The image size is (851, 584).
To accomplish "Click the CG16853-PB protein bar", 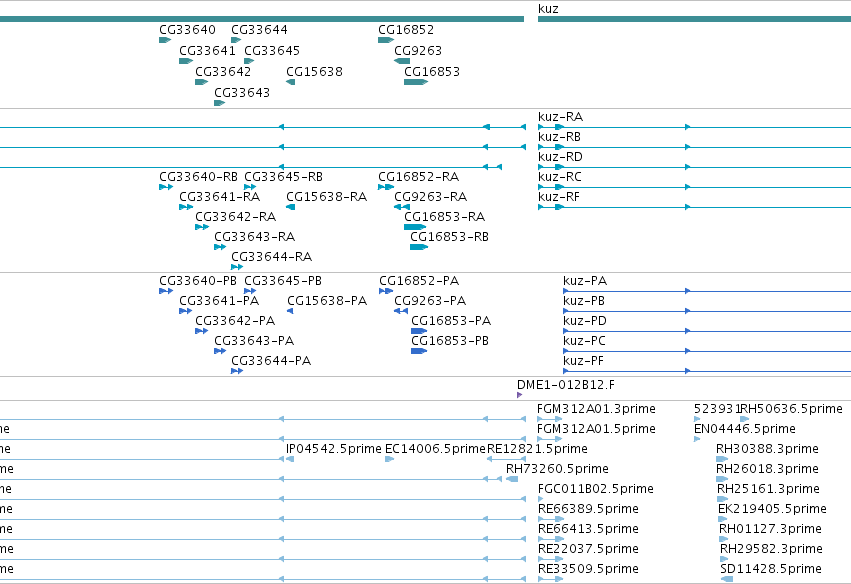I will tap(419, 351).
